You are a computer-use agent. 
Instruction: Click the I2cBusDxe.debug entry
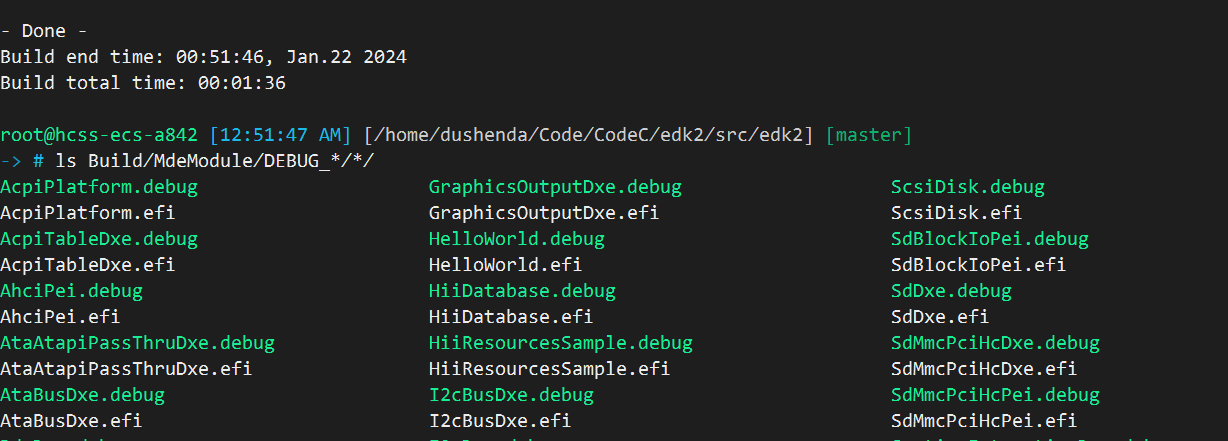pos(511,394)
